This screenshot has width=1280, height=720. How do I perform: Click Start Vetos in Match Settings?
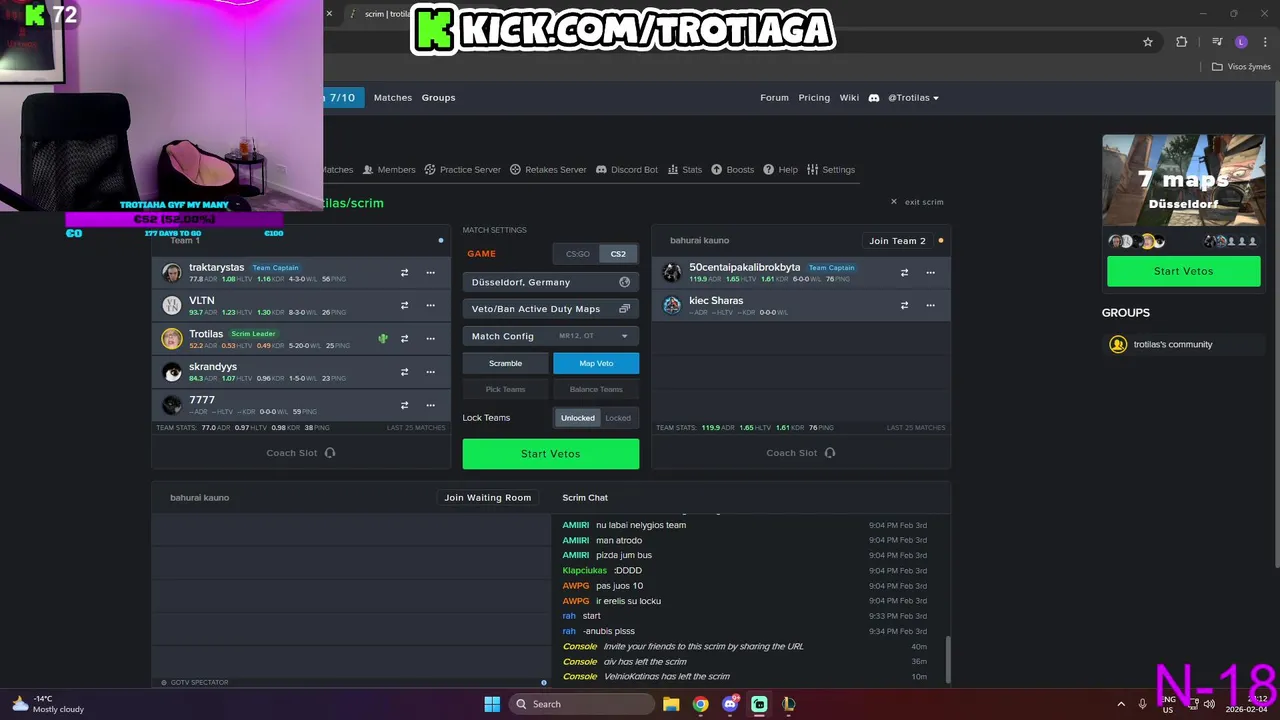[x=550, y=454]
